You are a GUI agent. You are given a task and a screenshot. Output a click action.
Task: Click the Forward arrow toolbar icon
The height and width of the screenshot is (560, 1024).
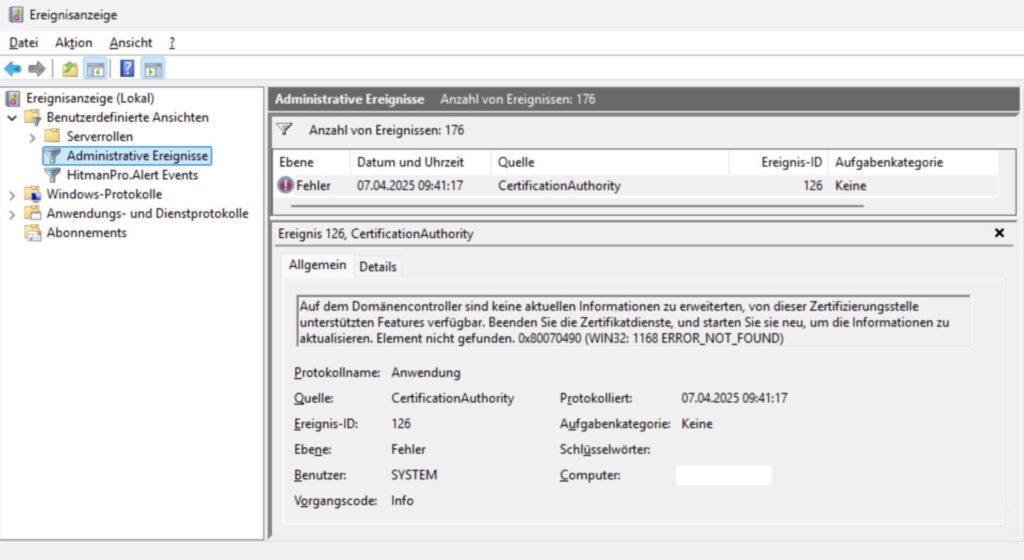click(37, 69)
